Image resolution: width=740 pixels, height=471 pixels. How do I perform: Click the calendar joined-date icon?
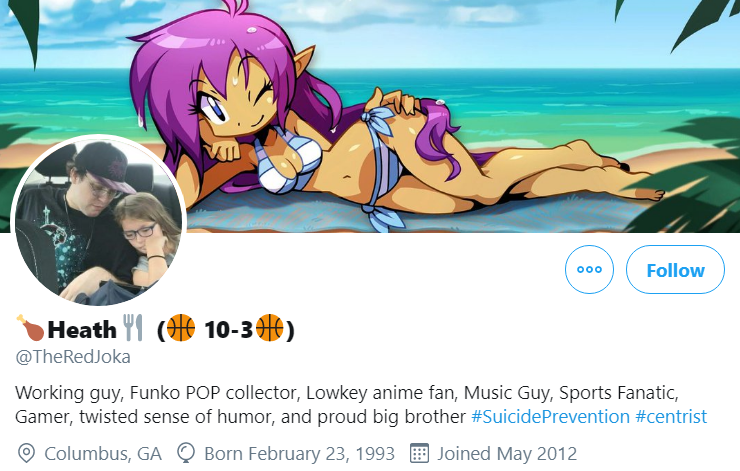click(419, 454)
